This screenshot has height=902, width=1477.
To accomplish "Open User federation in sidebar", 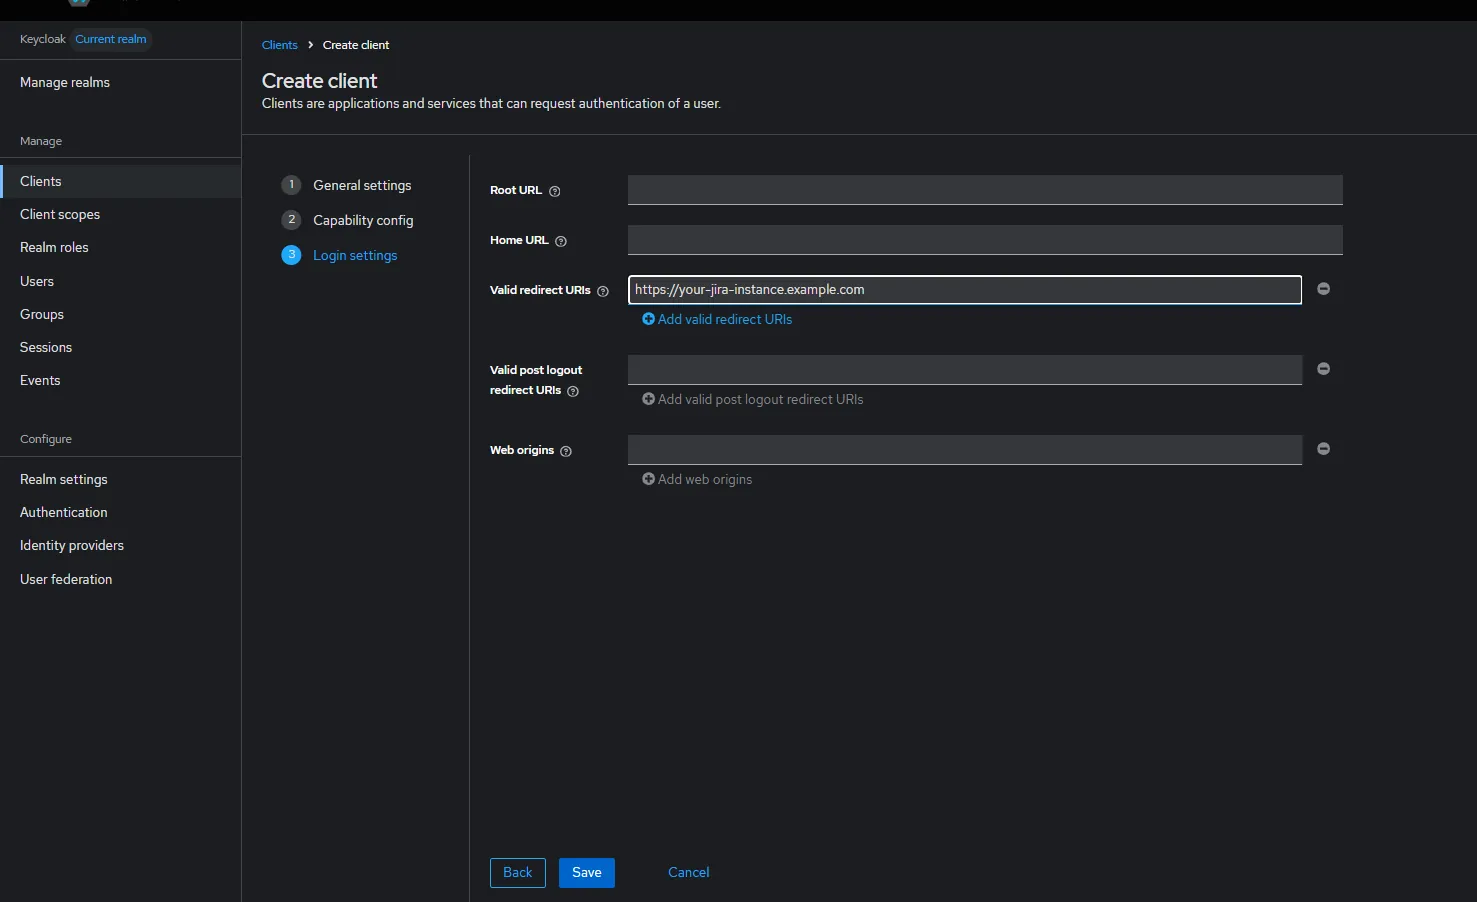I will click(120, 579).
